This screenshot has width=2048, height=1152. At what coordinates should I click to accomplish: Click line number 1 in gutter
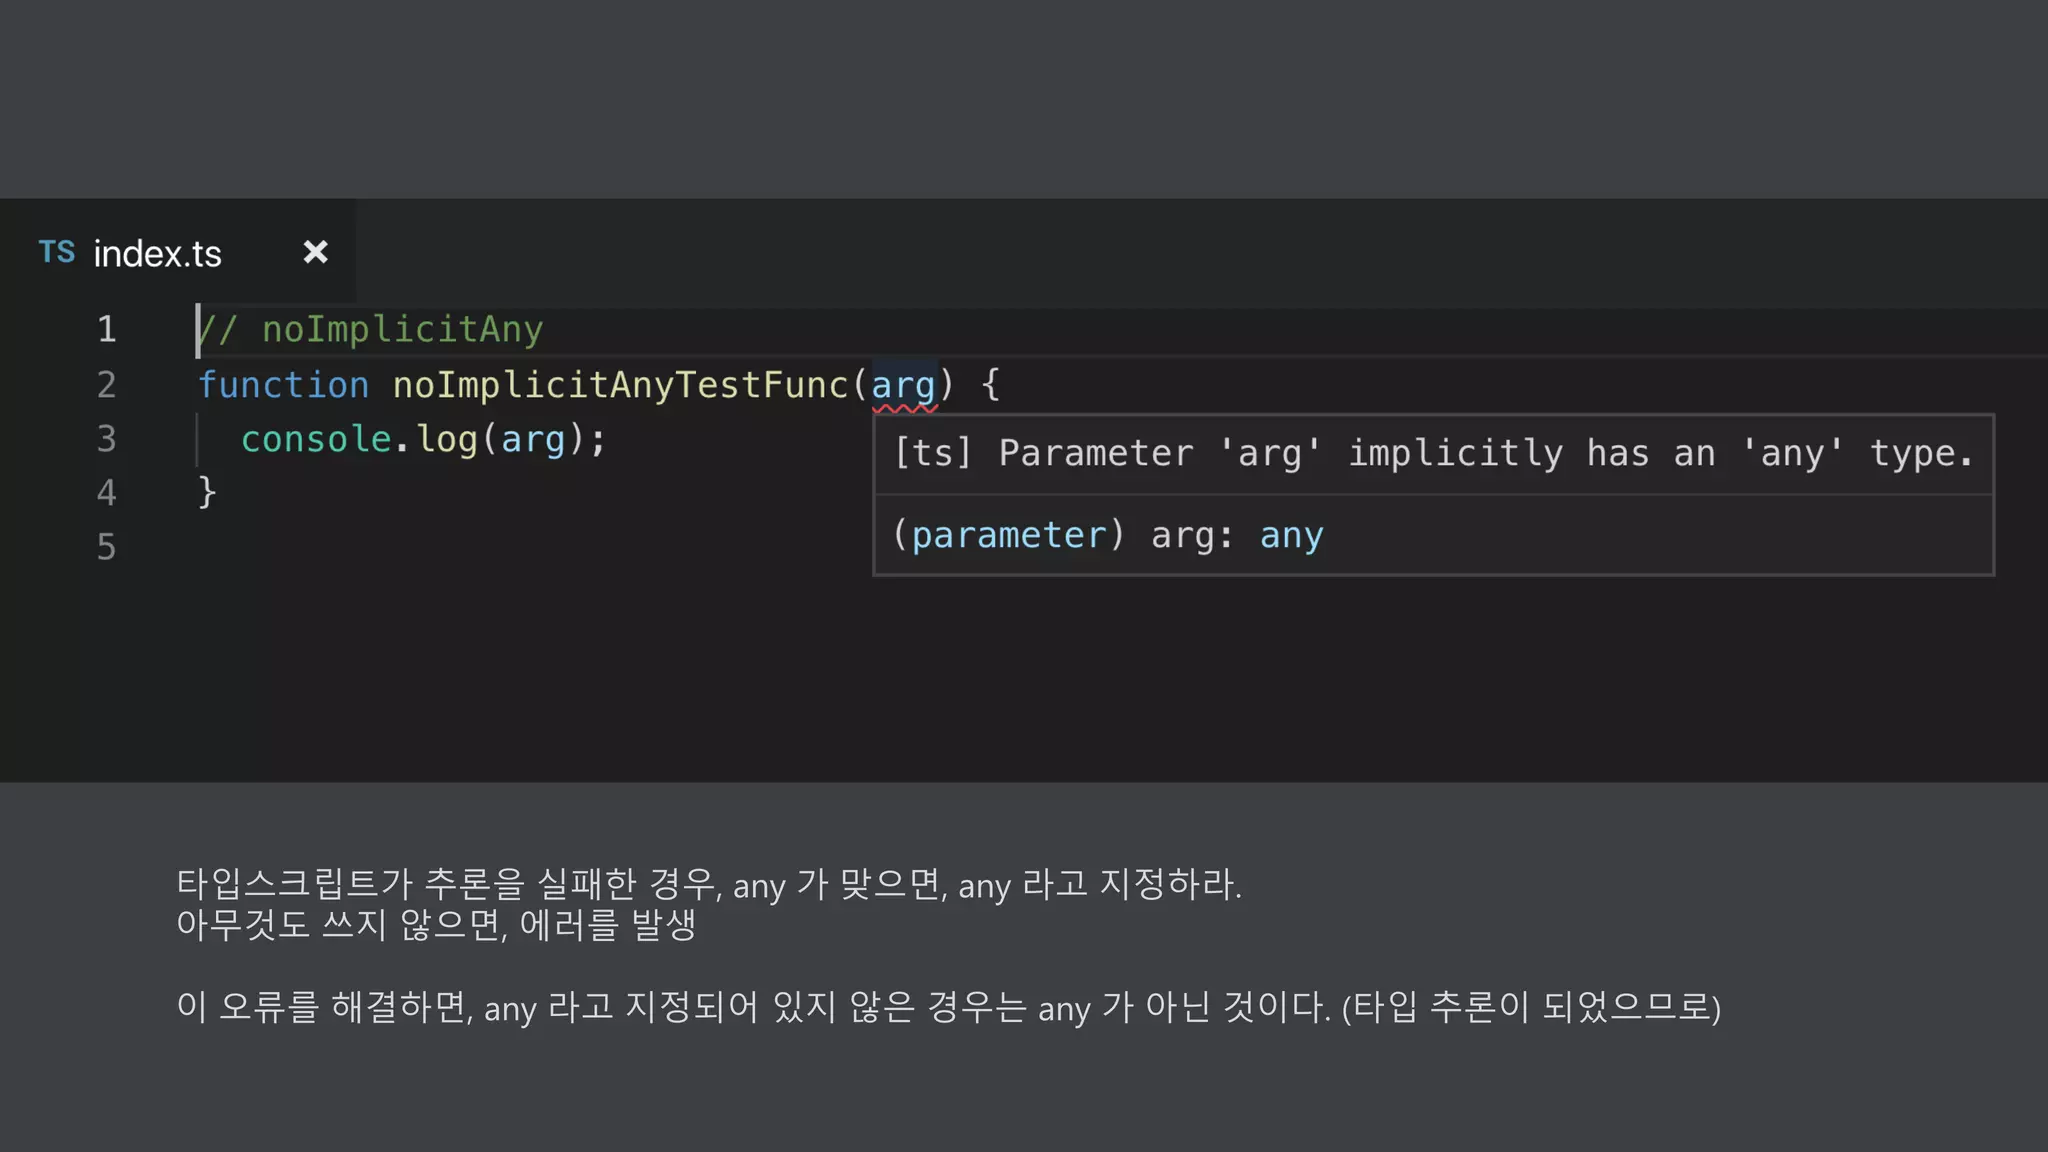point(107,330)
